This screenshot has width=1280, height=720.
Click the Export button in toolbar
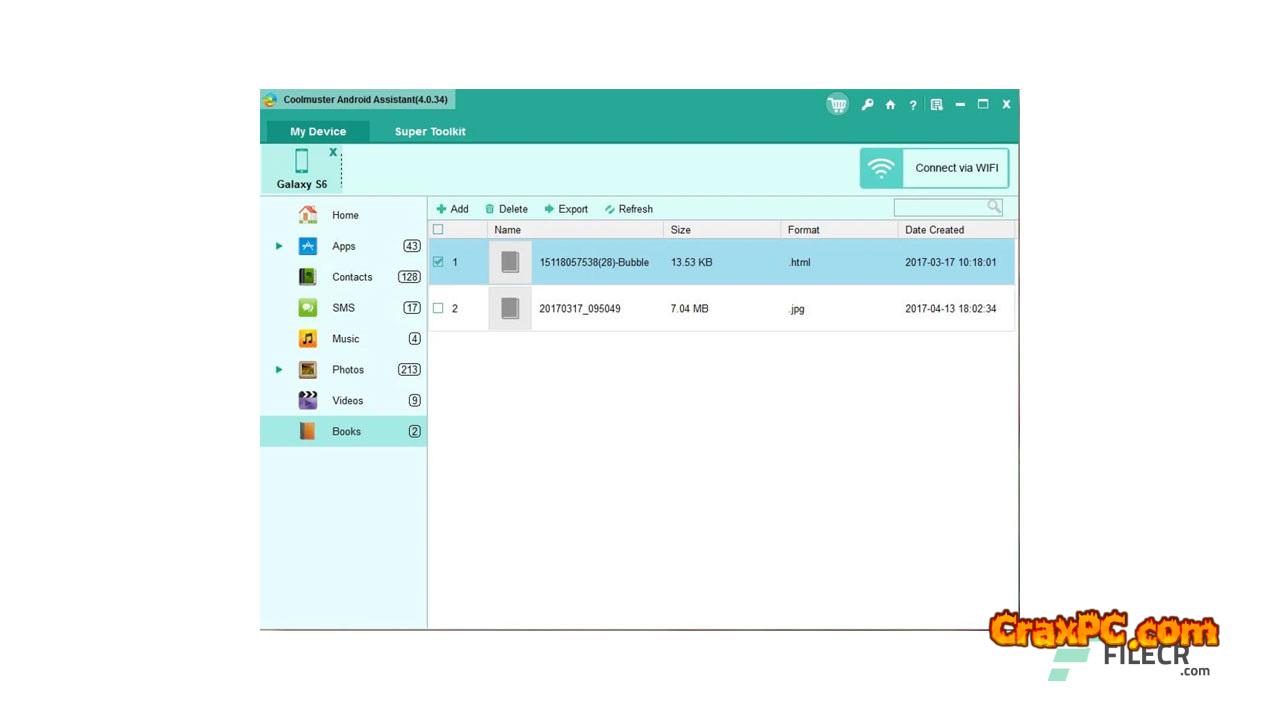[x=566, y=209]
